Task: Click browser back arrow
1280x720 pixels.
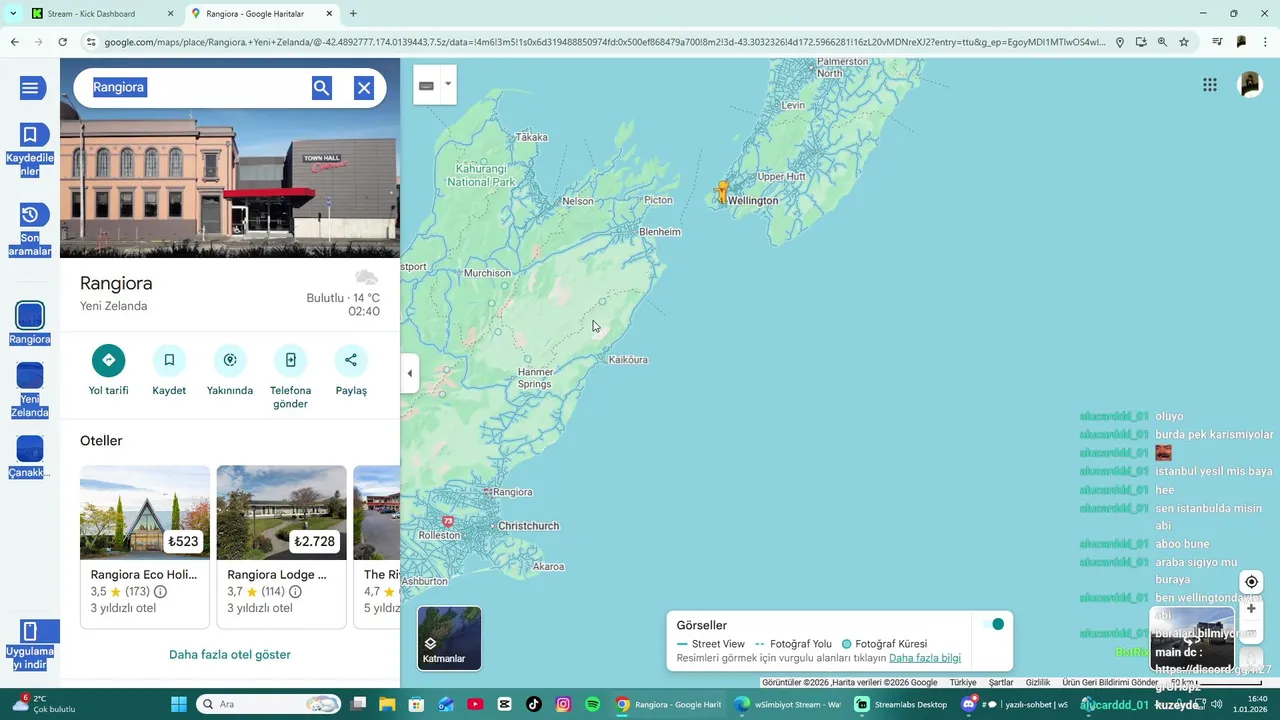Action: coord(14,42)
